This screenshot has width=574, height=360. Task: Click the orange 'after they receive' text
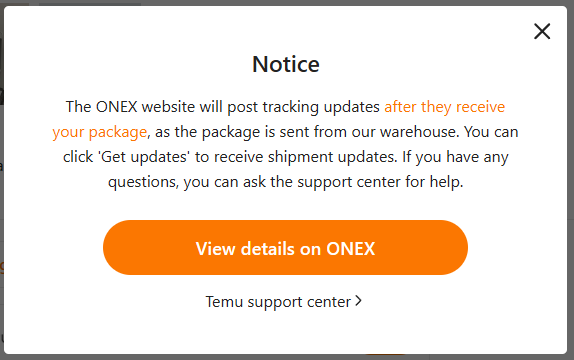tap(444, 107)
